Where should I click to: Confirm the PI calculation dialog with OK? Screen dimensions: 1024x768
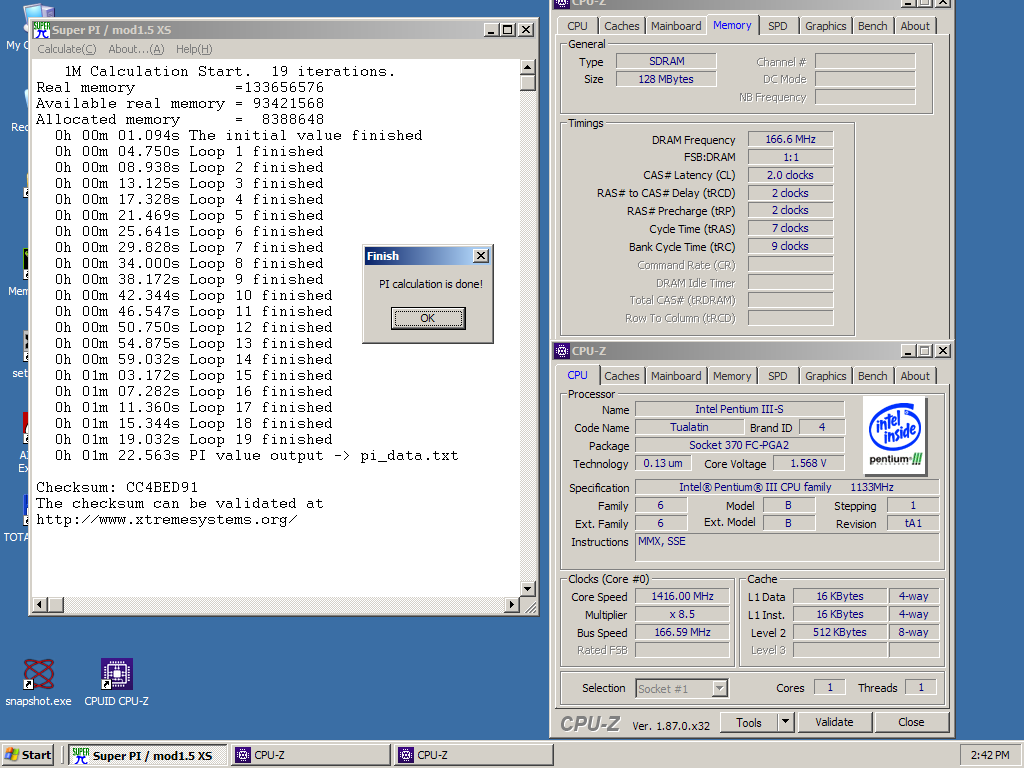pos(428,318)
